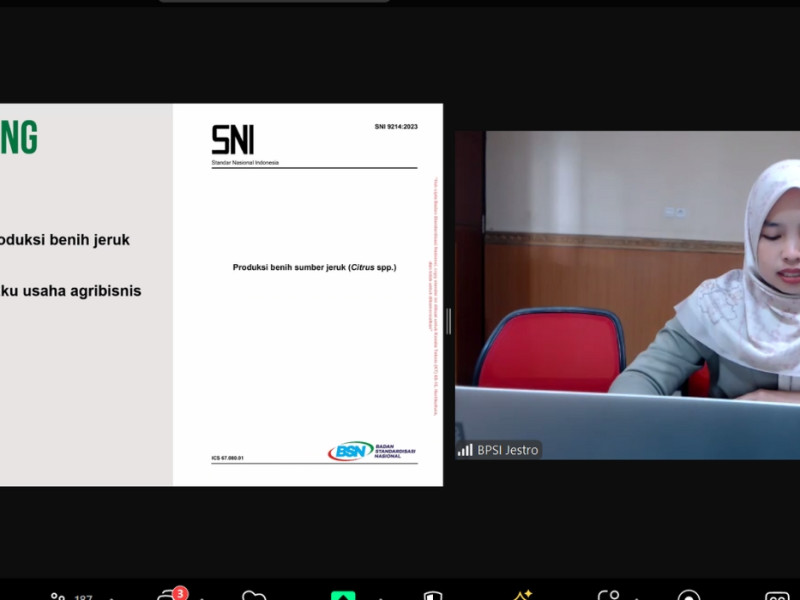Open the Apps icon in the toolbar

(x=608, y=597)
